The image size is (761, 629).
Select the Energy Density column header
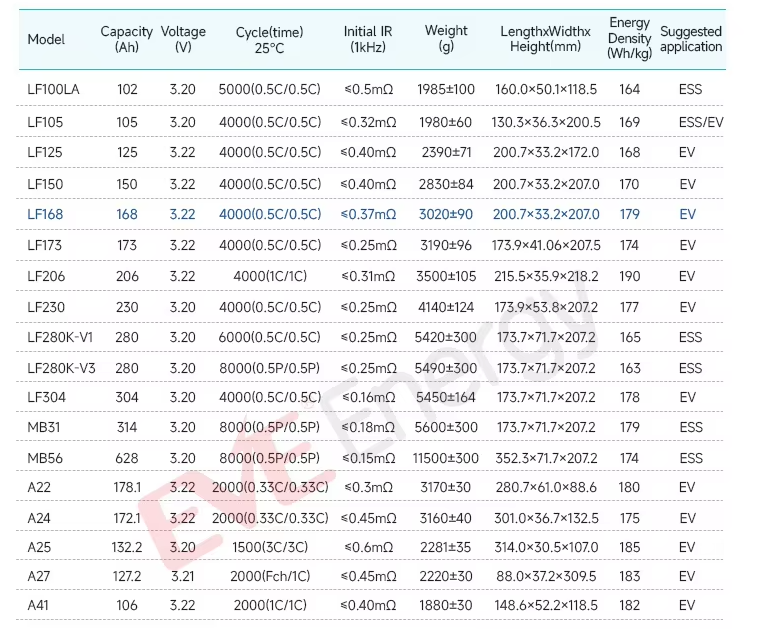coord(629,38)
